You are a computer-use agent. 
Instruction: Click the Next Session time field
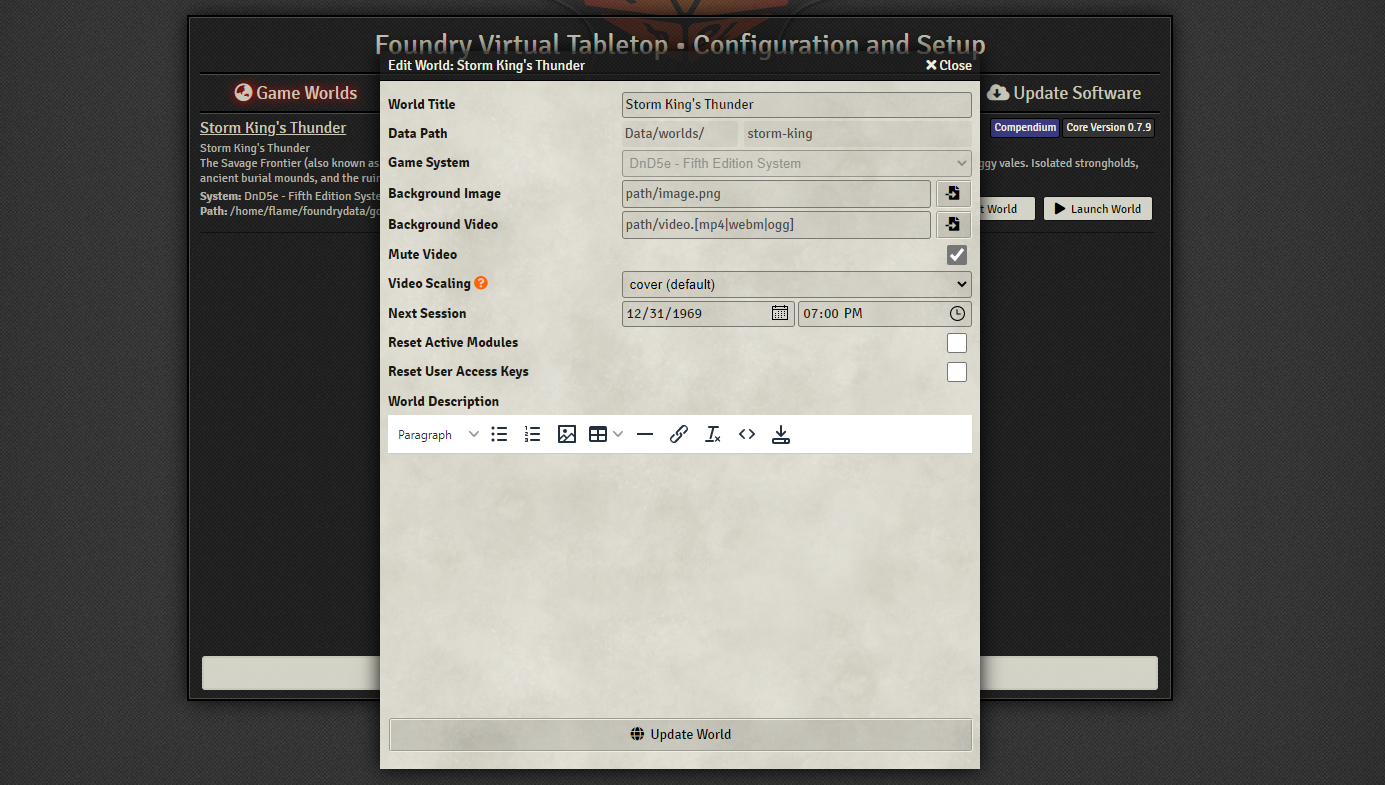point(884,313)
